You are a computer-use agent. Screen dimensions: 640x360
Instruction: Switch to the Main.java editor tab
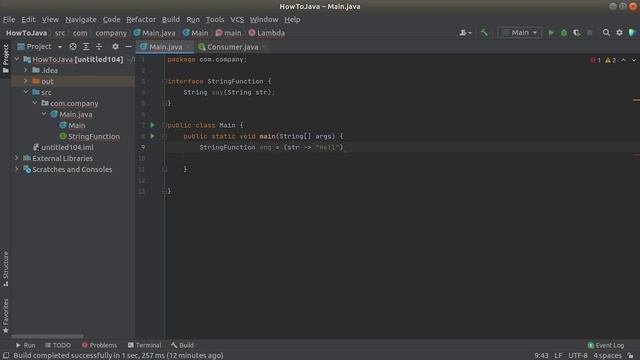tap(165, 47)
